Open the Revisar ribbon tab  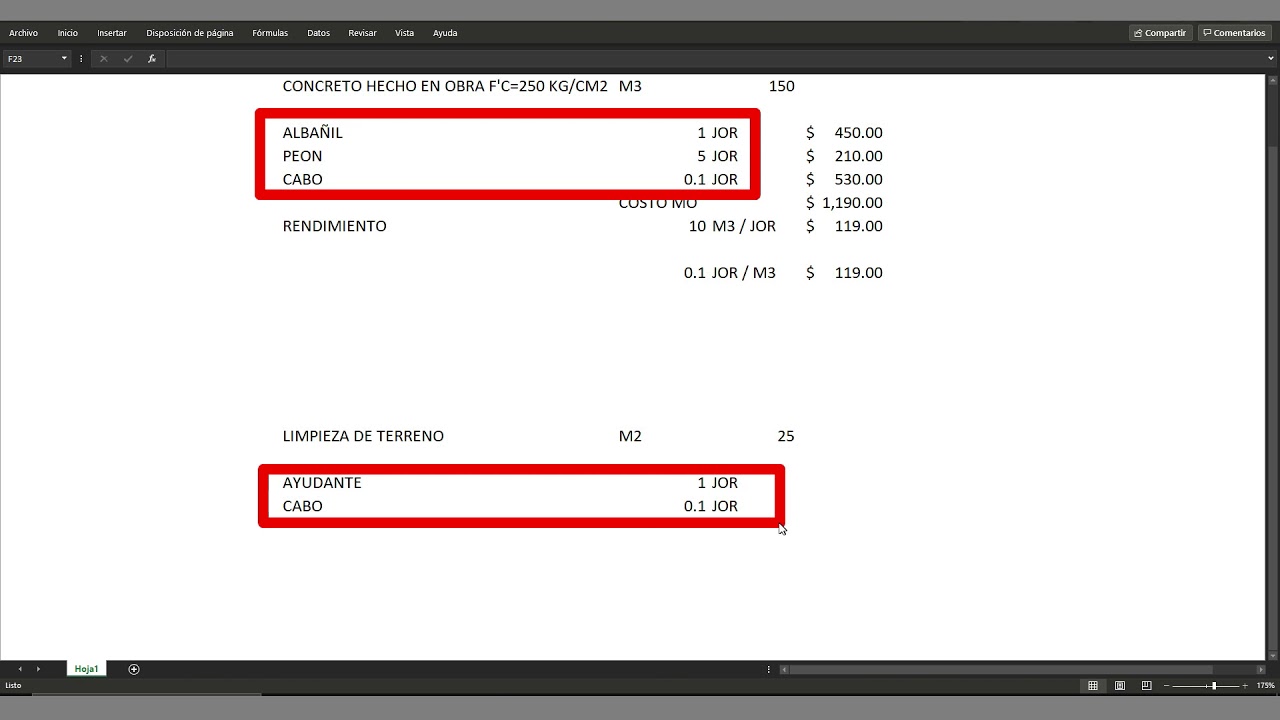(x=362, y=33)
